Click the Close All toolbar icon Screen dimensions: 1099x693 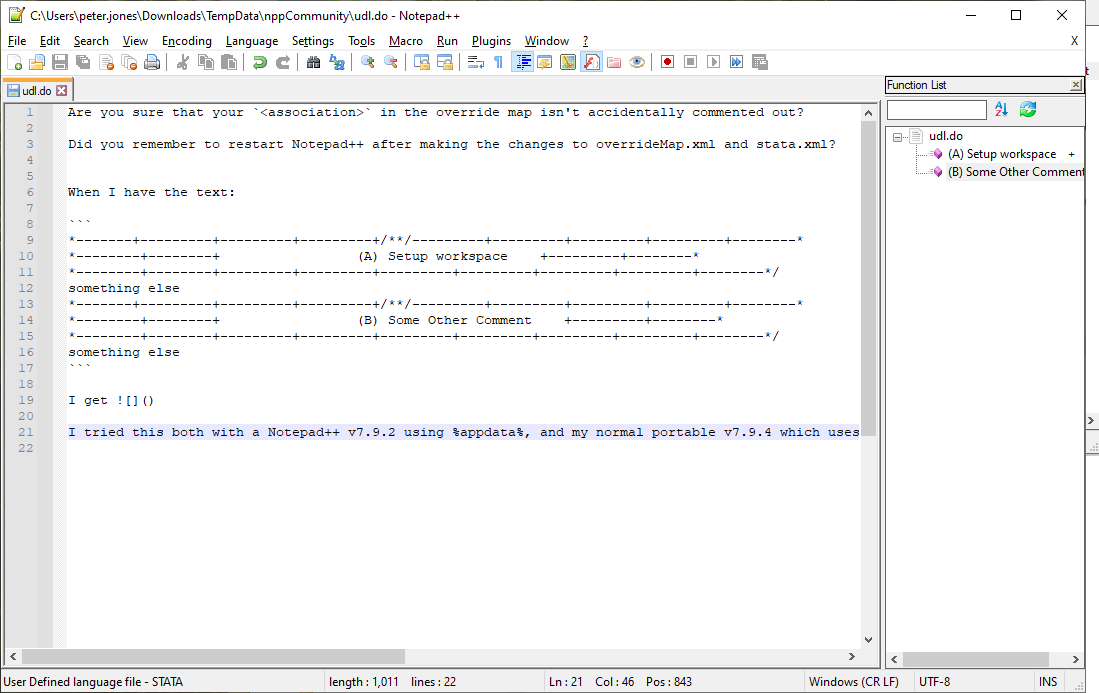tap(130, 62)
